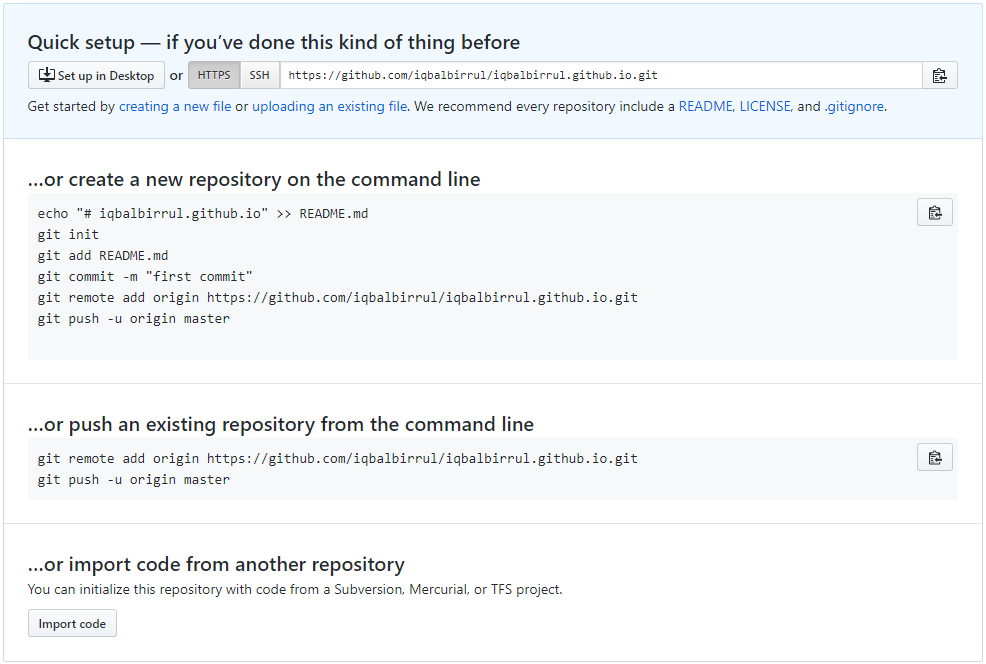
Task: Copy the repository HTTPS URL to clipboard
Action: (940, 74)
